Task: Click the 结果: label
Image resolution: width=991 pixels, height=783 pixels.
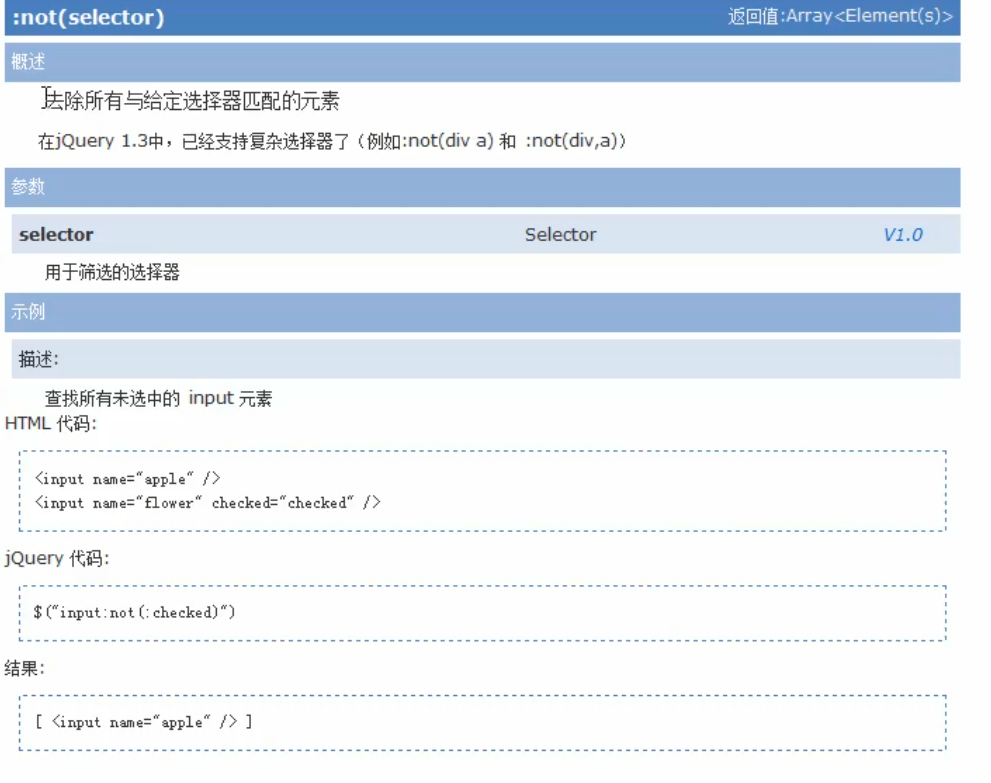Action: (25, 669)
